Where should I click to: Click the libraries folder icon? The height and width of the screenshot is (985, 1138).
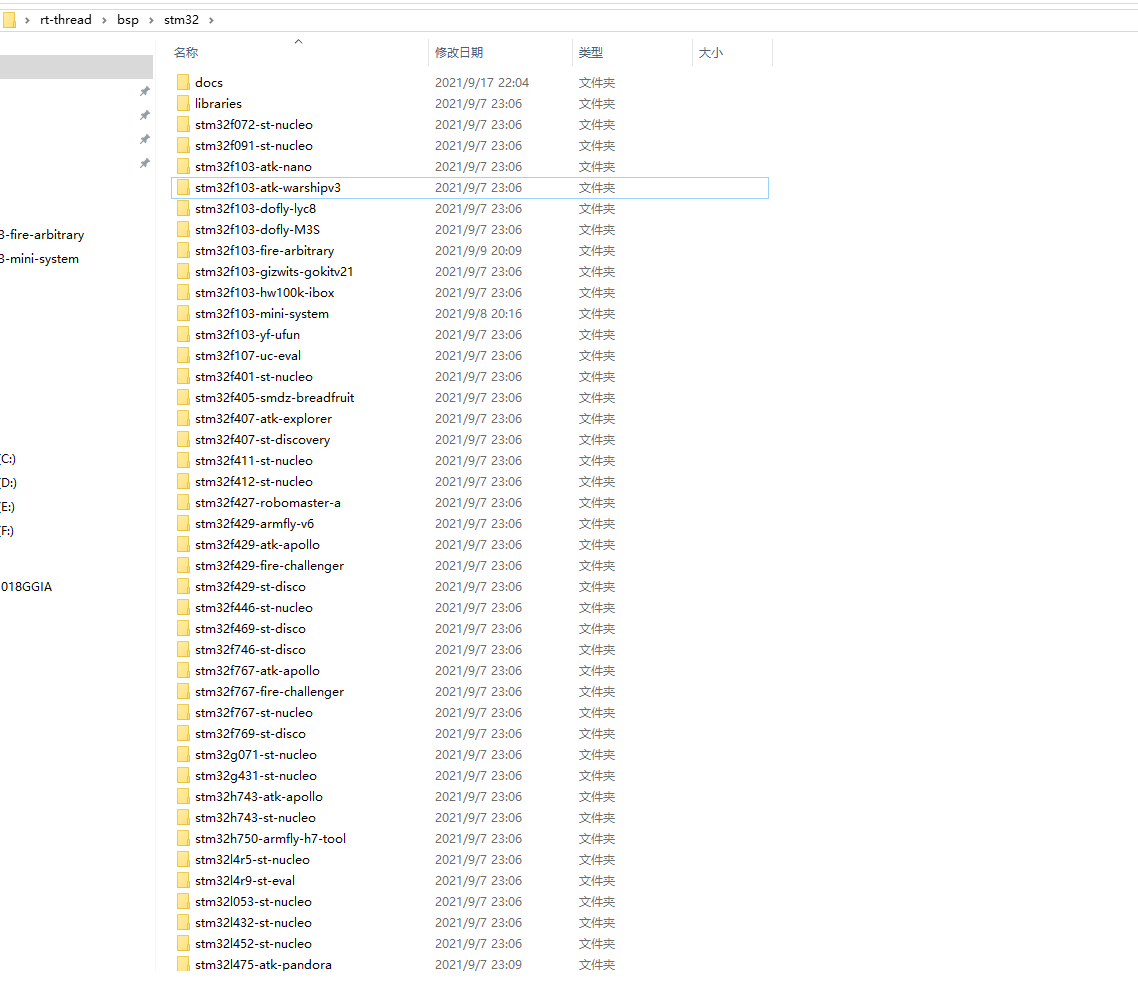coord(183,103)
